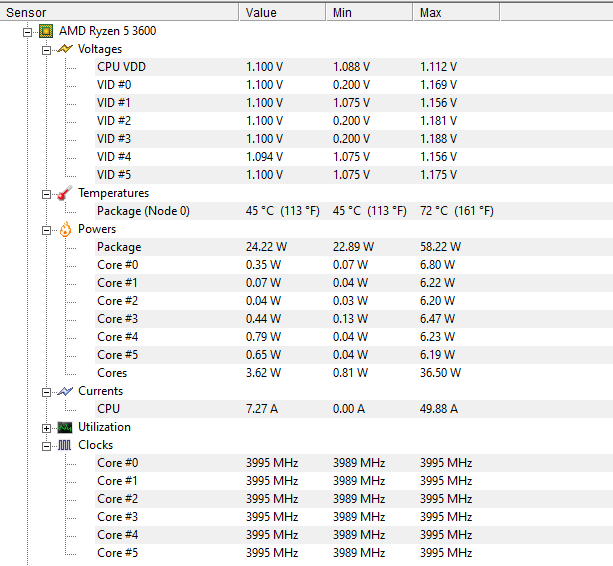The image size is (613, 566).
Task: Select the Utilization tree label
Action: click(x=104, y=427)
